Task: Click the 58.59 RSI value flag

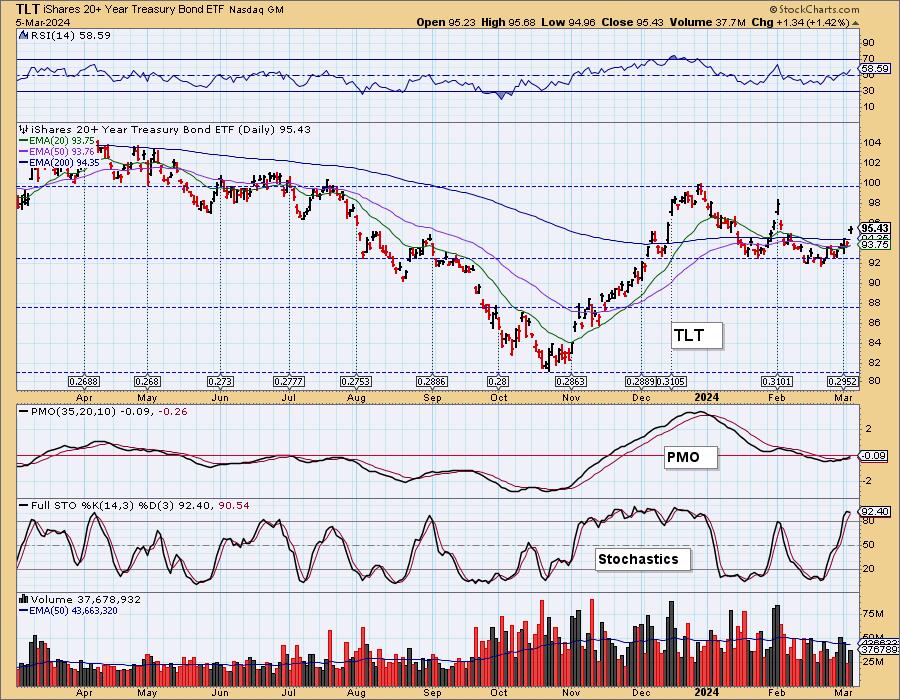Action: click(x=875, y=68)
